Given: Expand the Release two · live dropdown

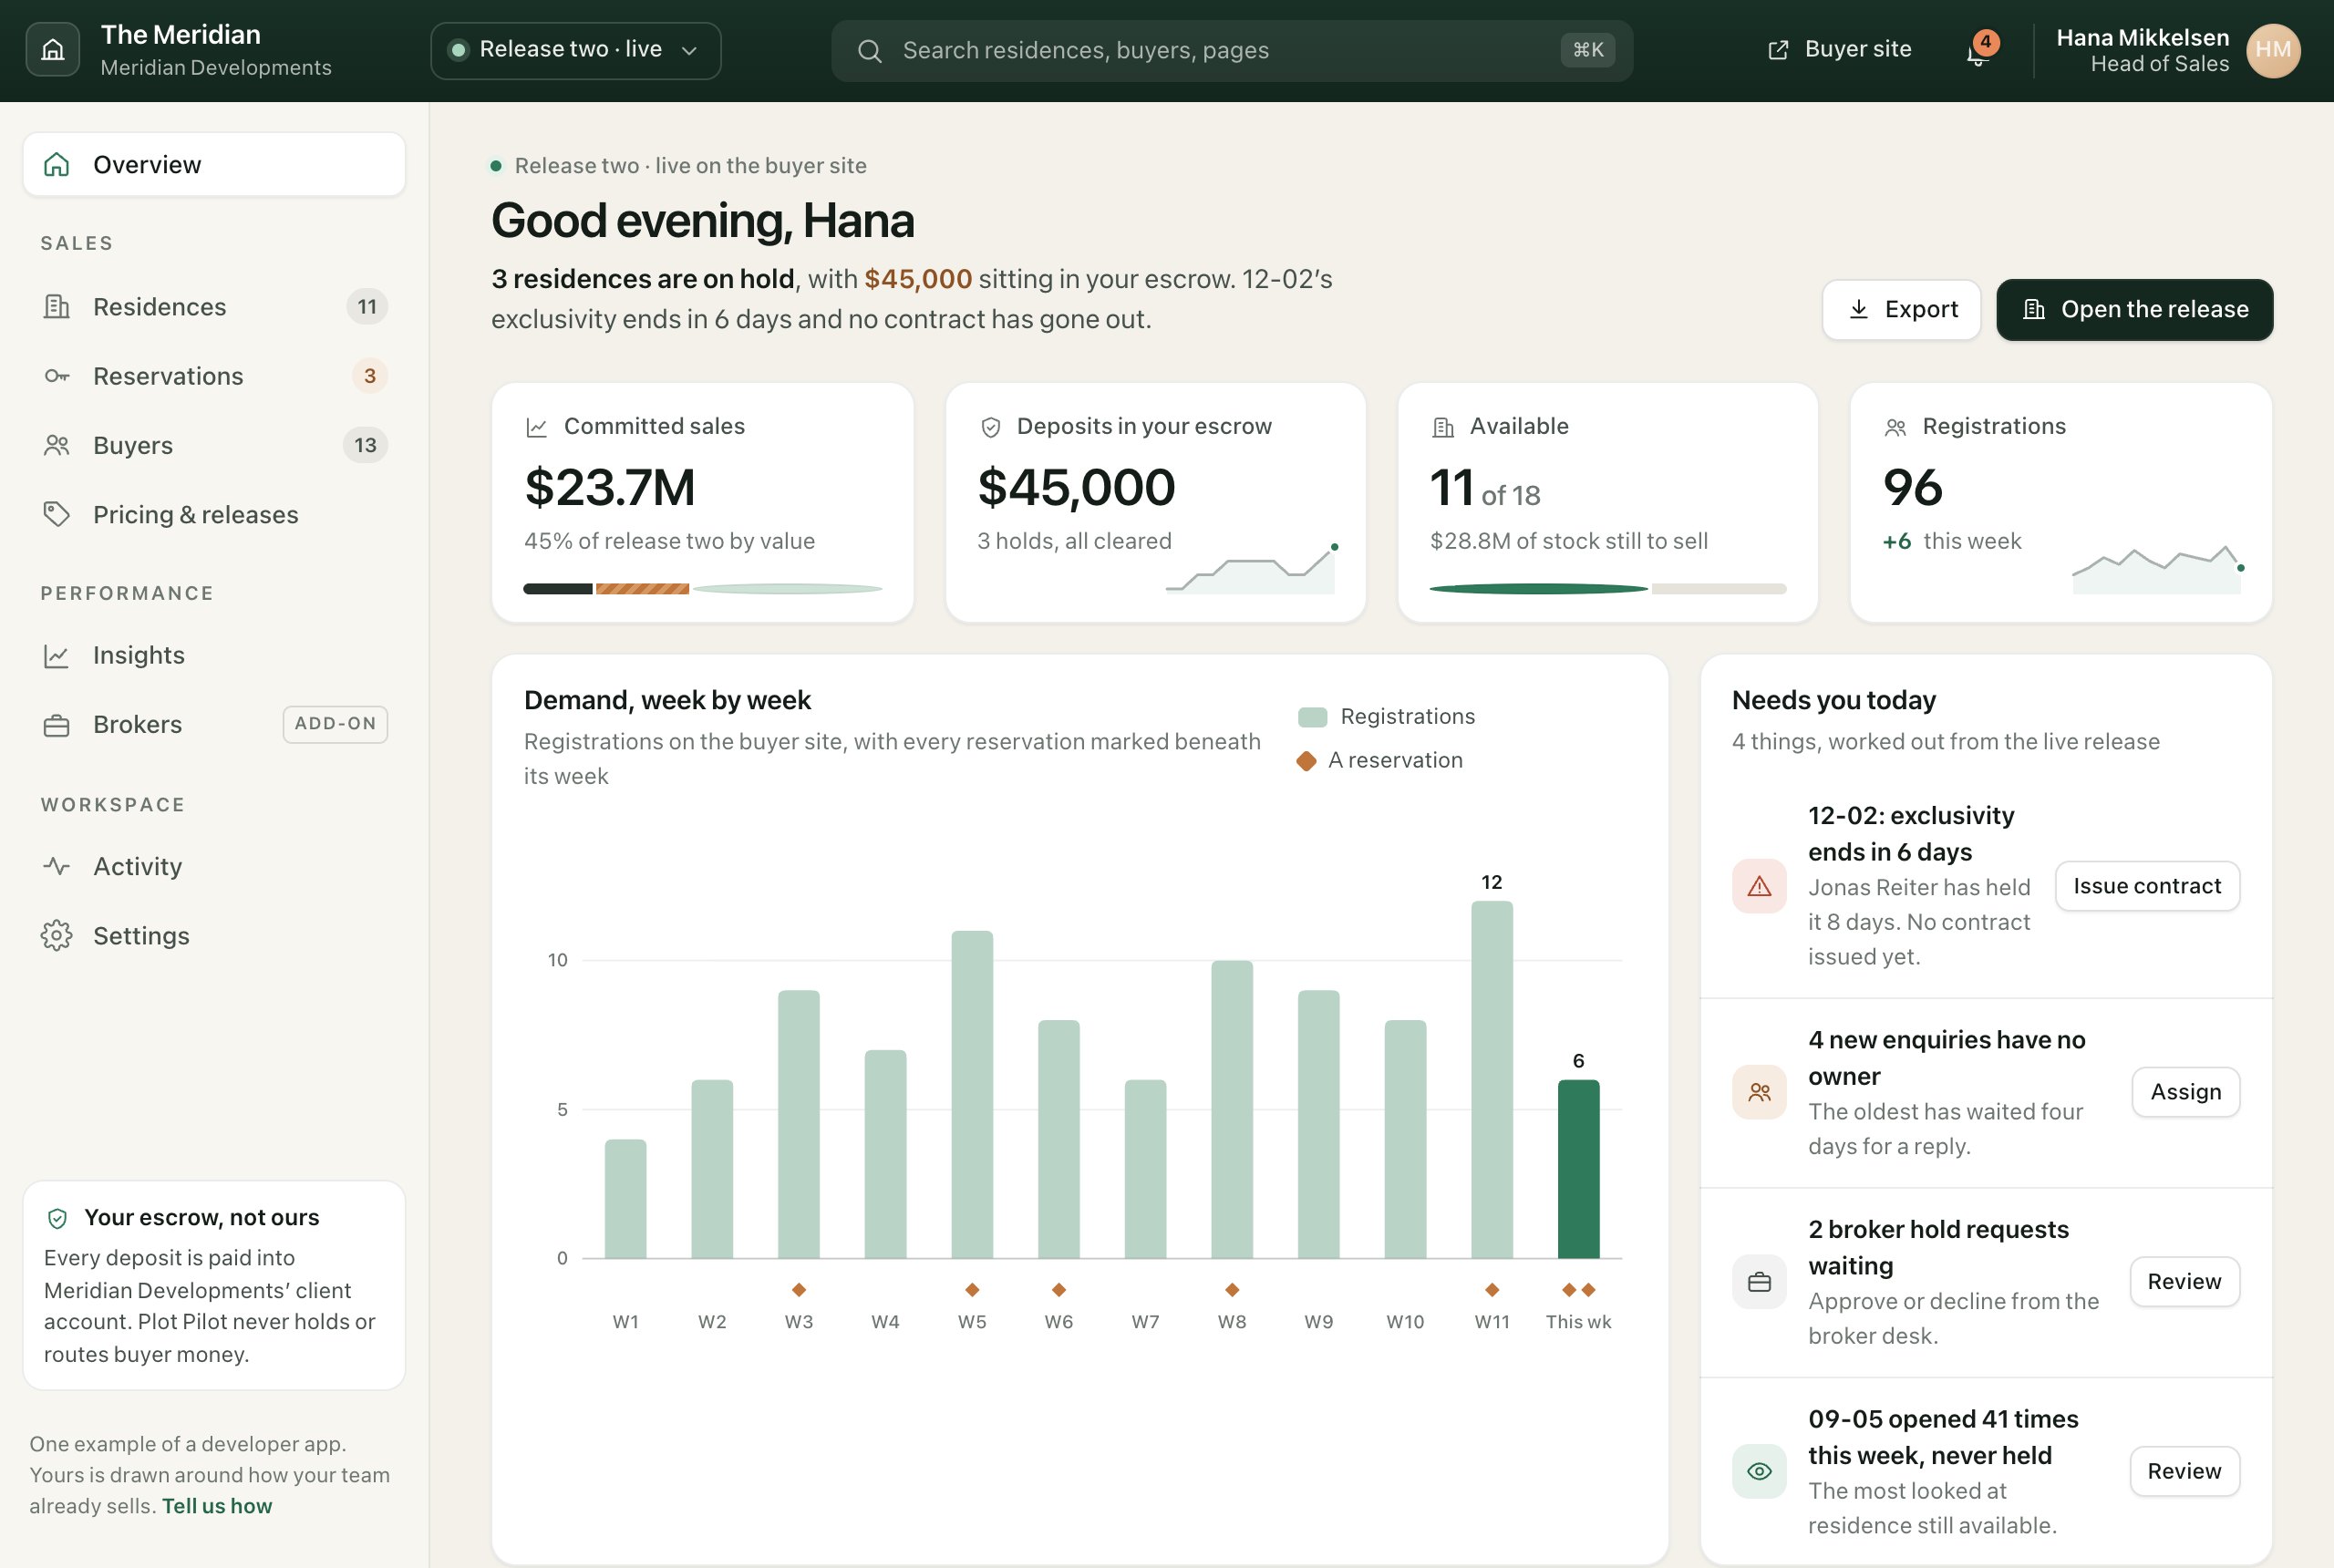Looking at the screenshot, I should coord(575,50).
